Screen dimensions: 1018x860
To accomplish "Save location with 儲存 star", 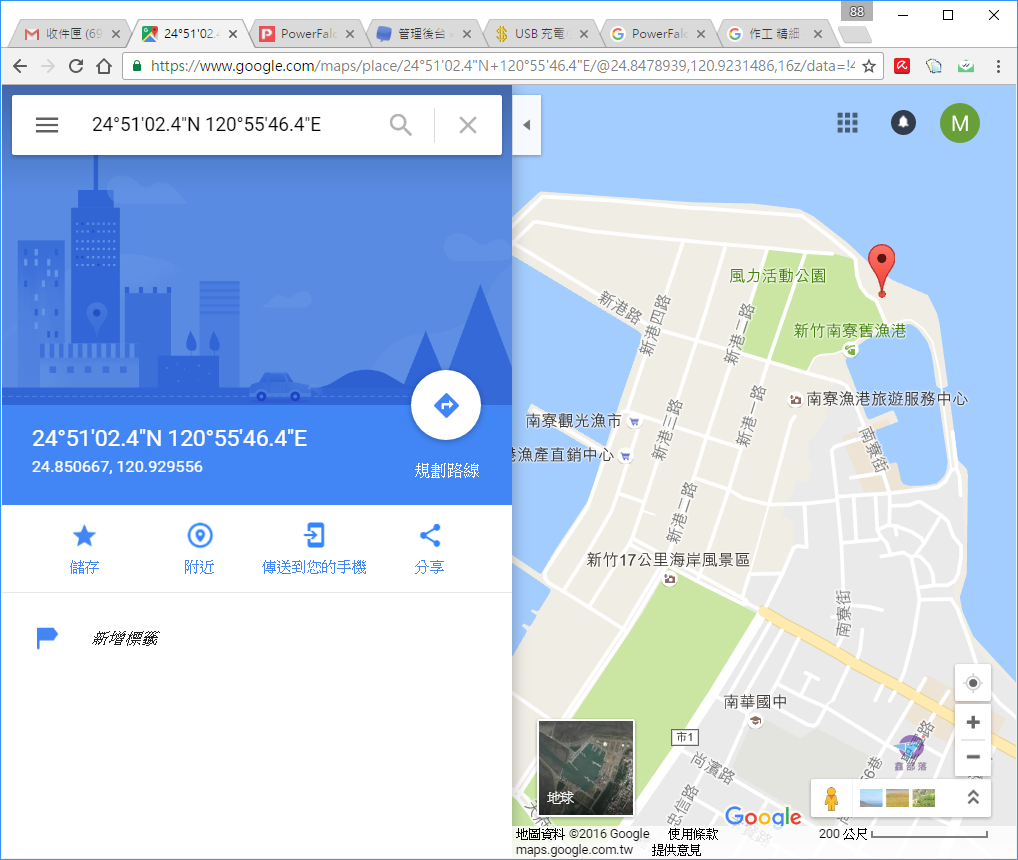I will point(84,549).
